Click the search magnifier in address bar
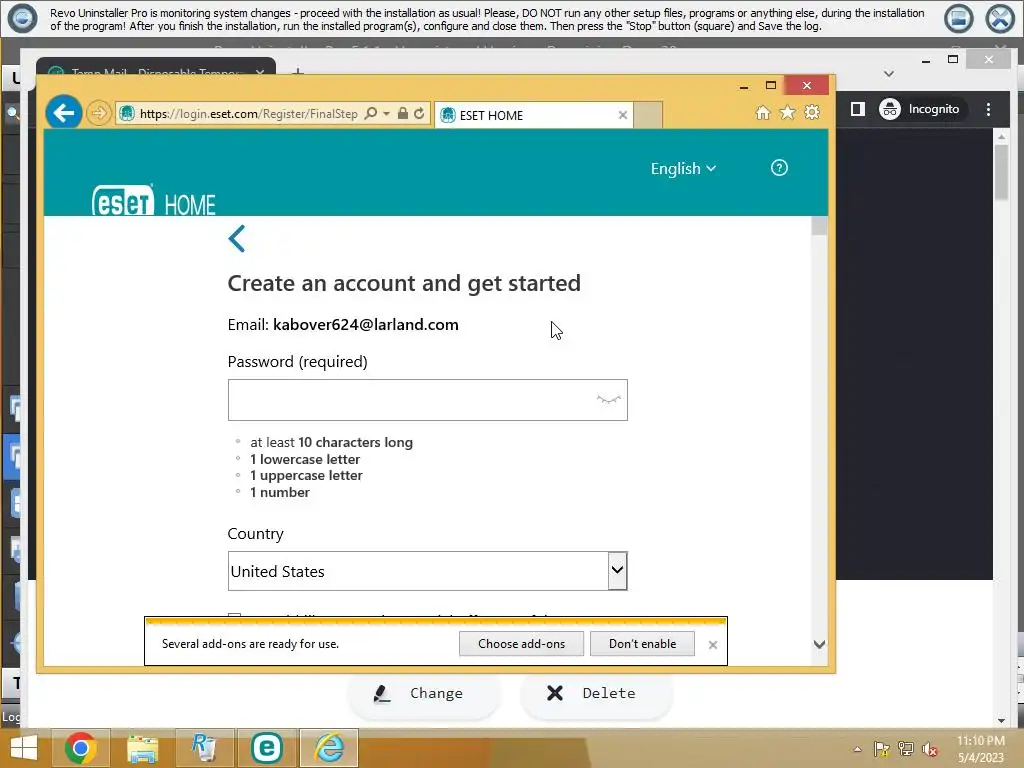 tap(371, 114)
